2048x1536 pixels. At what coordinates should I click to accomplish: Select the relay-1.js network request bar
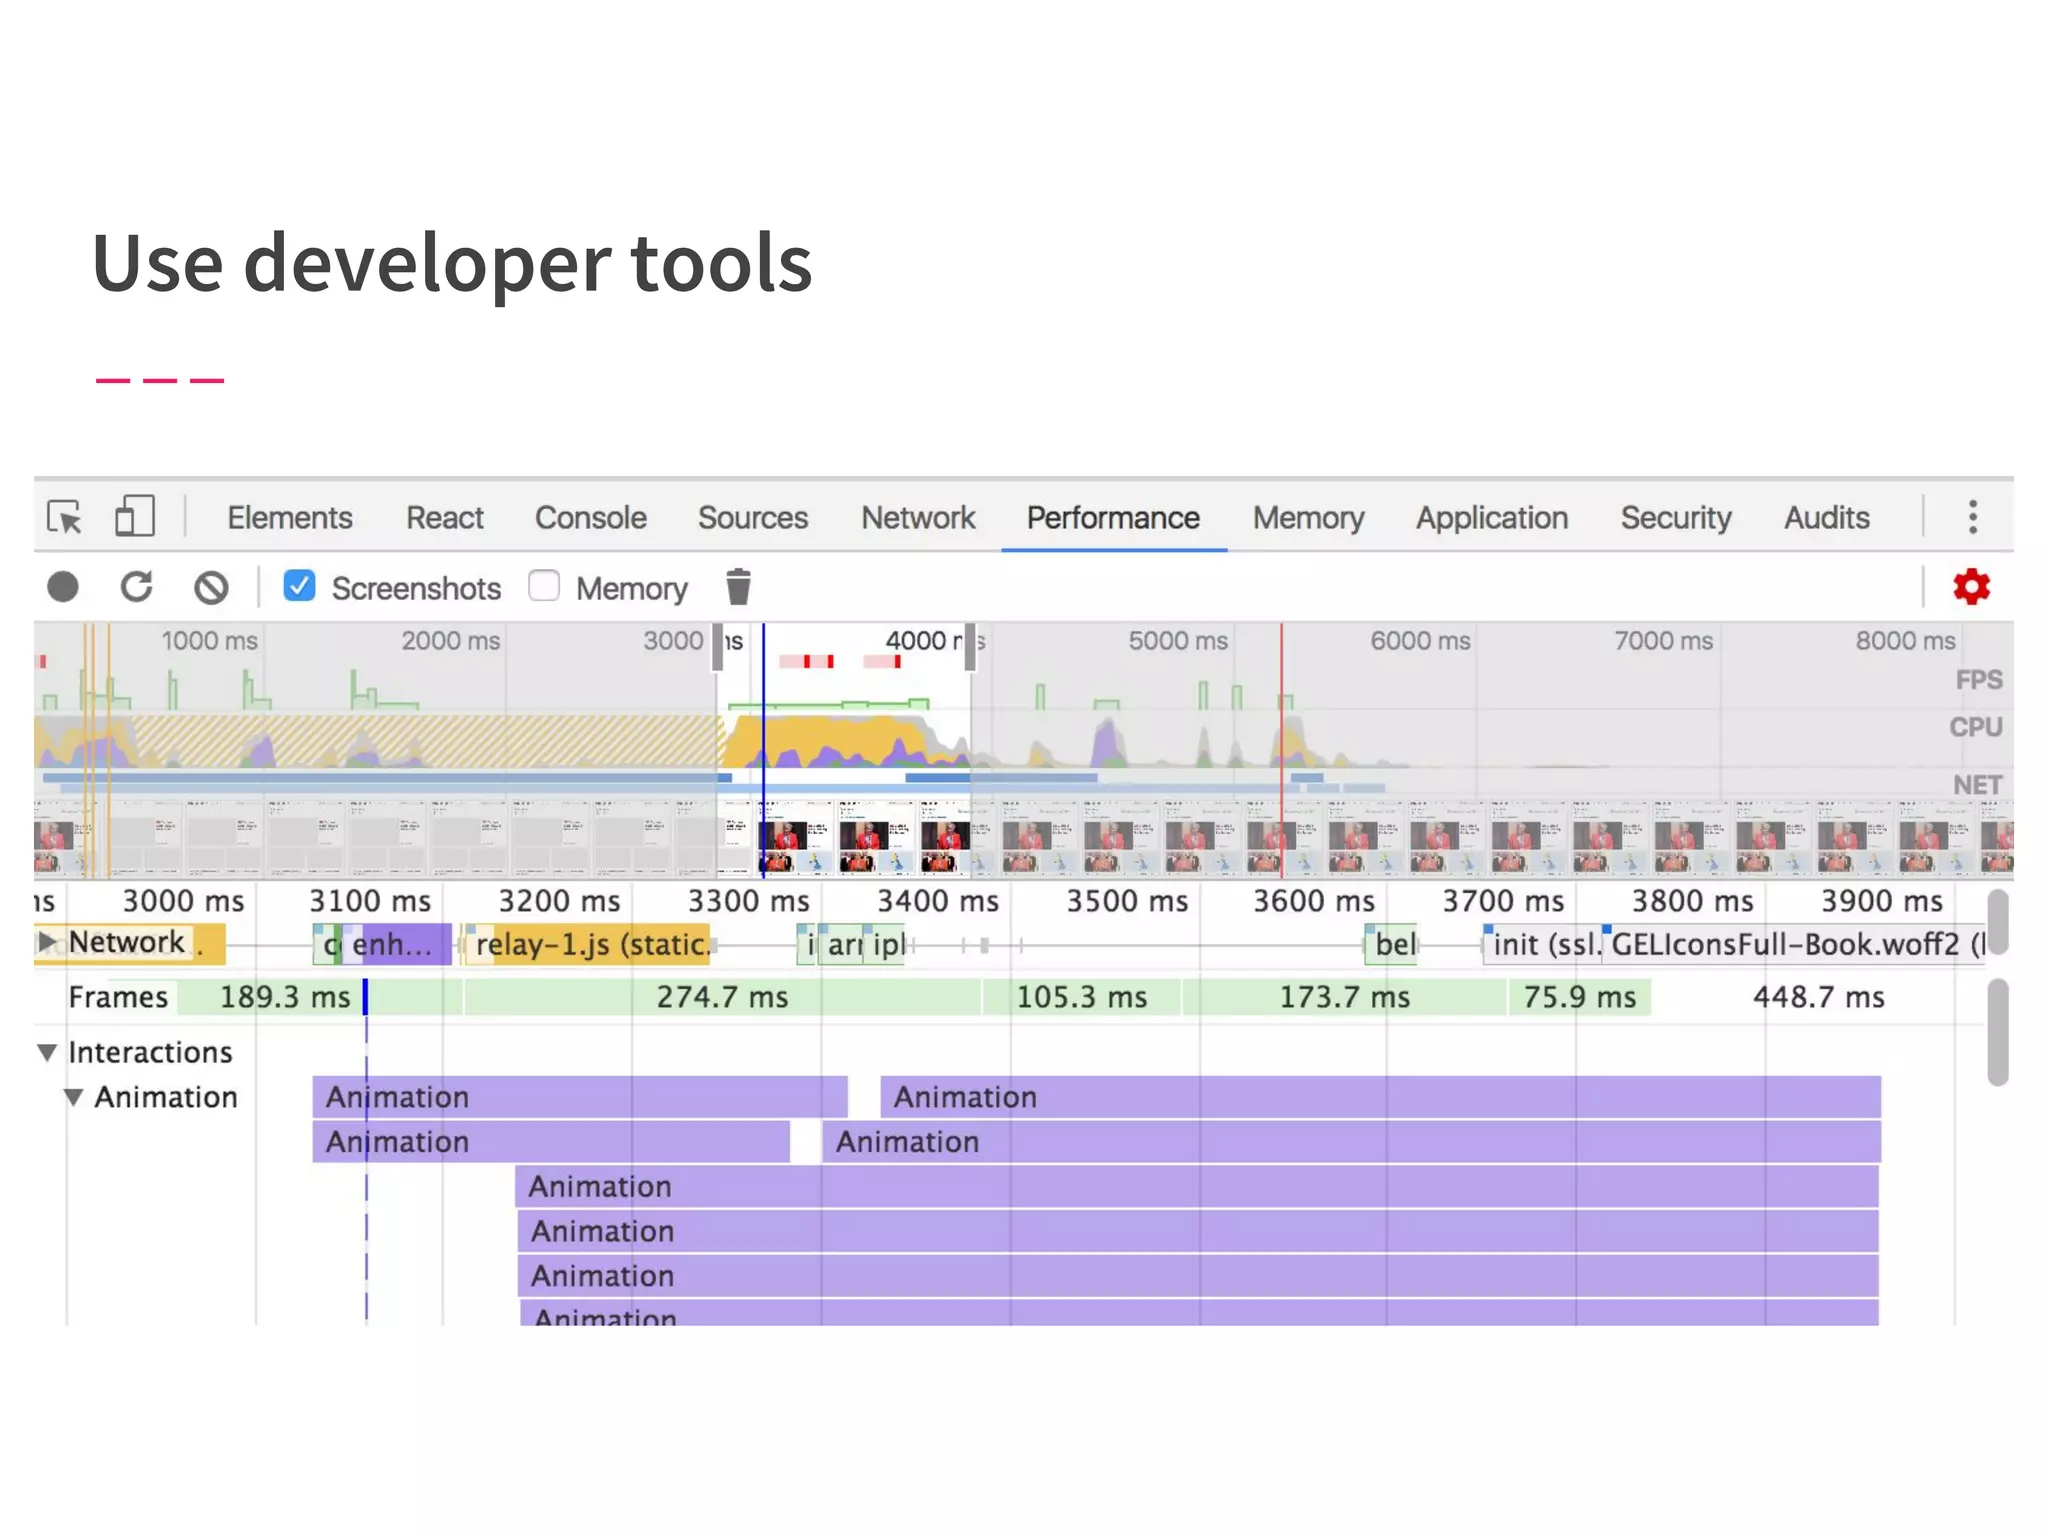(x=590, y=945)
